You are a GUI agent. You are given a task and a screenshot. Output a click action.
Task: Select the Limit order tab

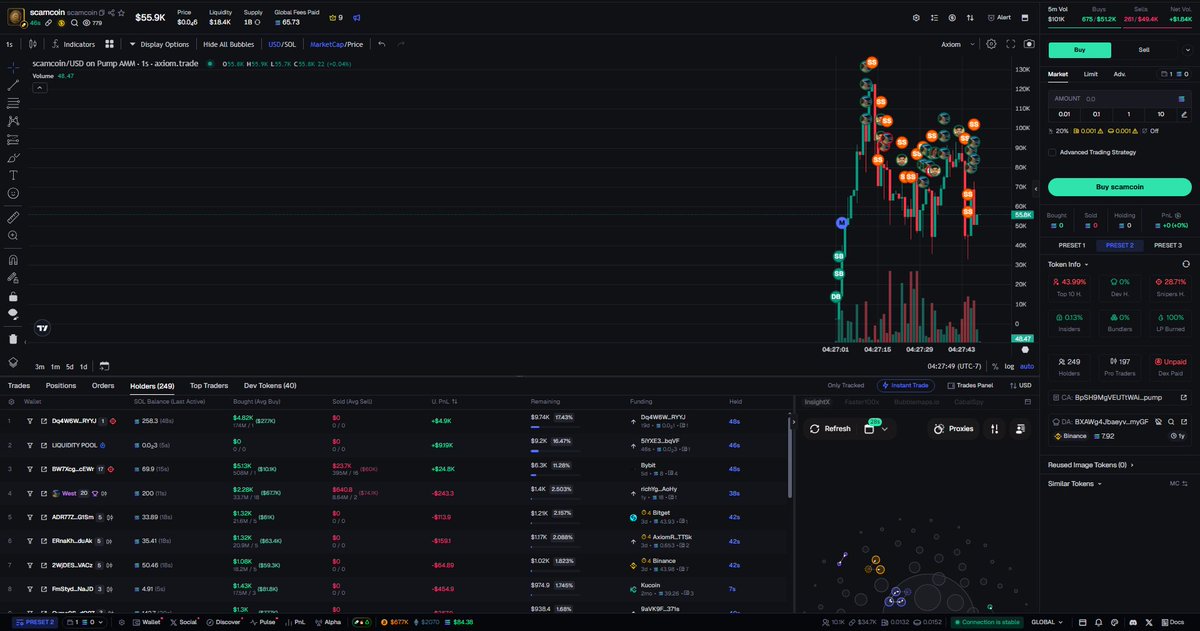tap(1091, 74)
